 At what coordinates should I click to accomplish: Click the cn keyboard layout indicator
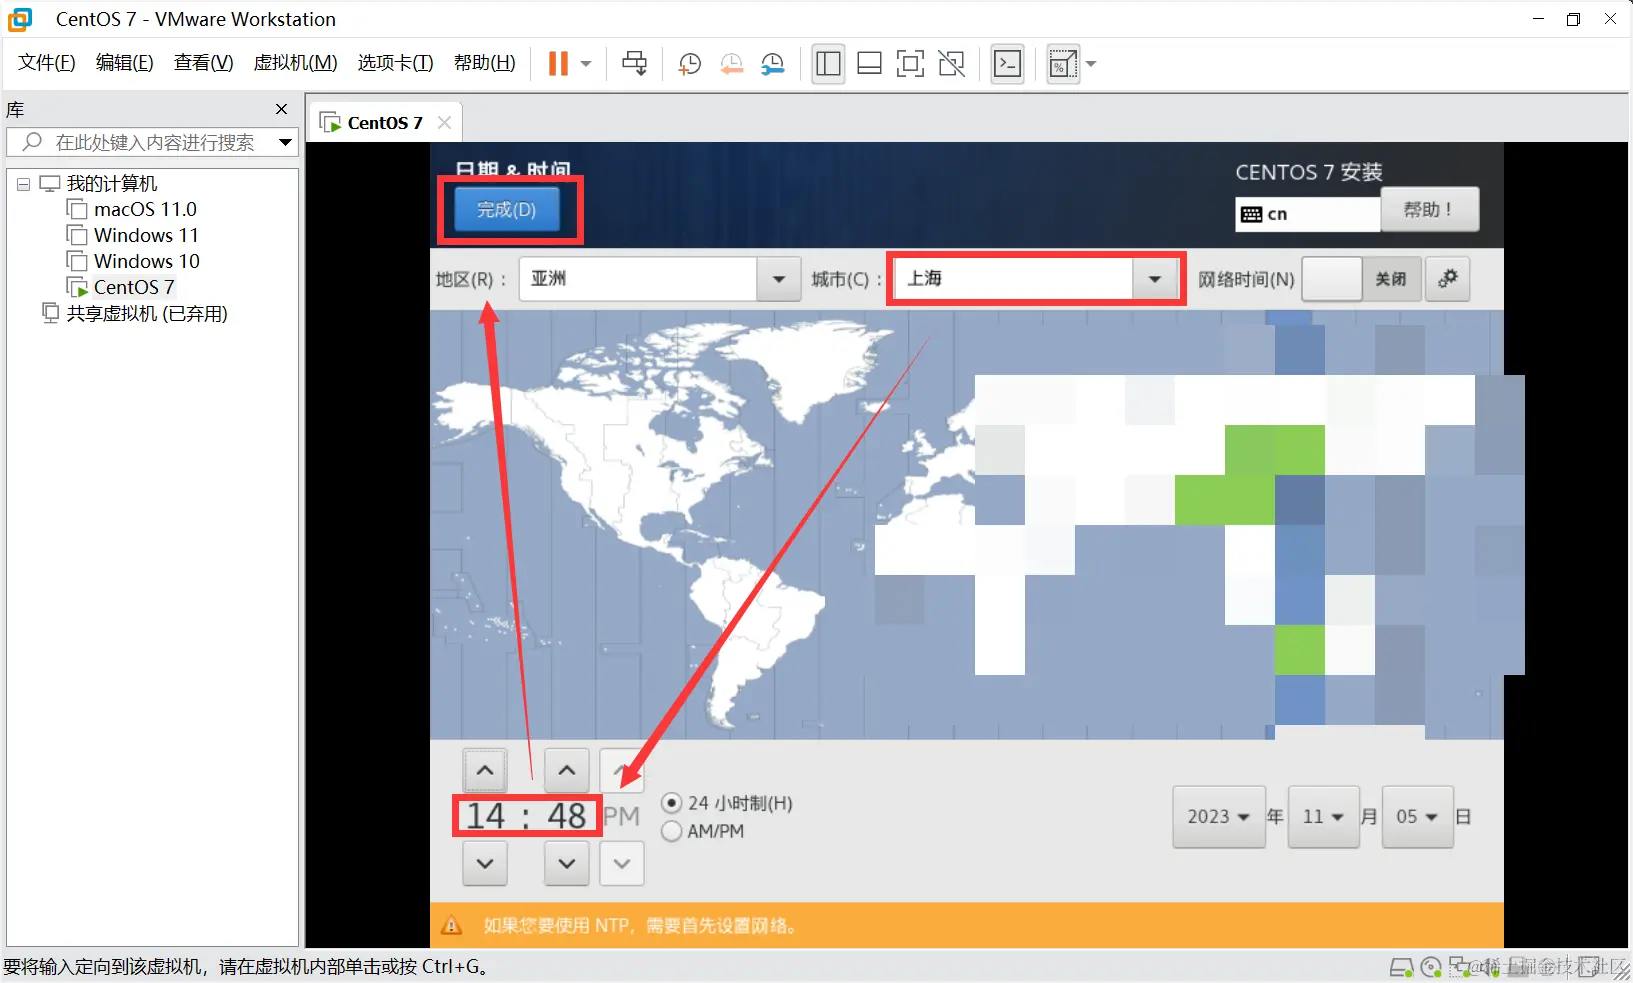coord(1308,214)
